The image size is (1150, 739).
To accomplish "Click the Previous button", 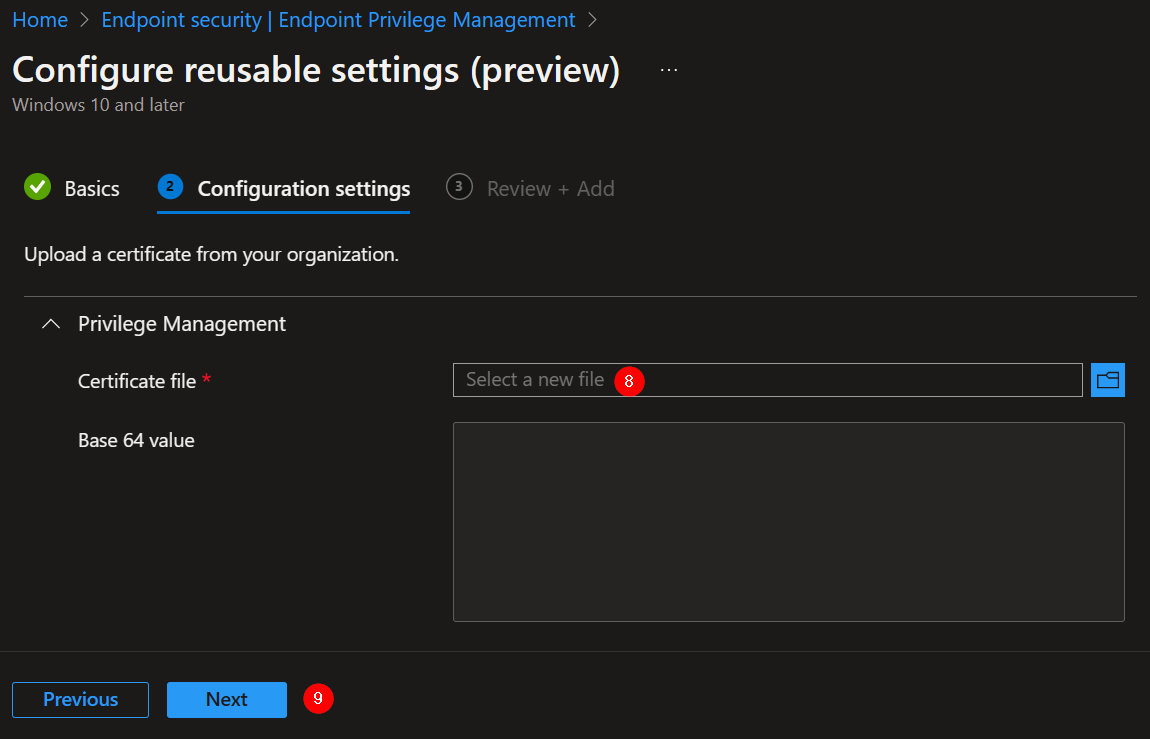I will coord(80,699).
